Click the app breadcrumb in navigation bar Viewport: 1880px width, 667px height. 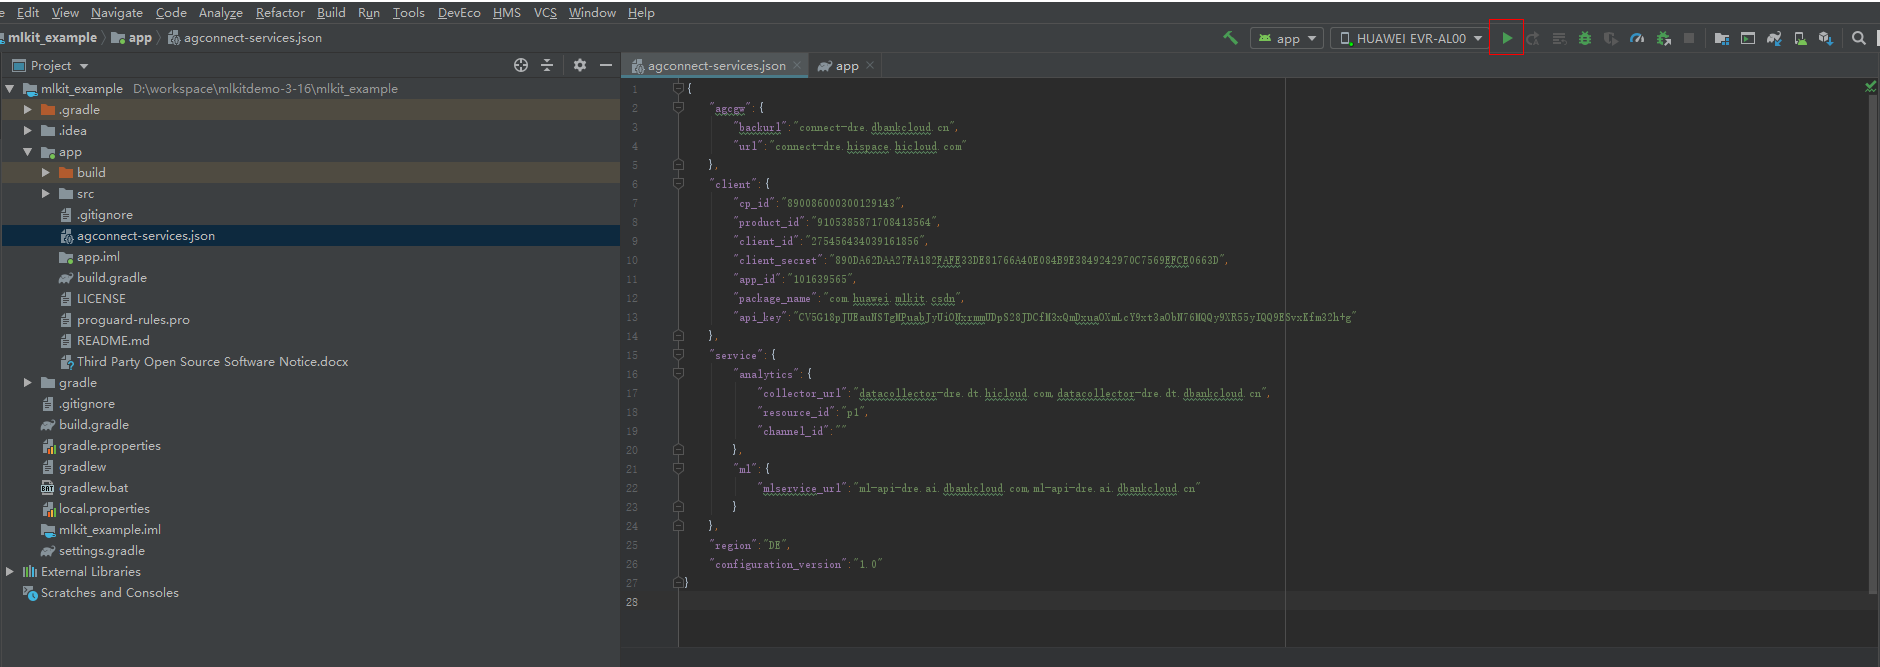pos(132,37)
